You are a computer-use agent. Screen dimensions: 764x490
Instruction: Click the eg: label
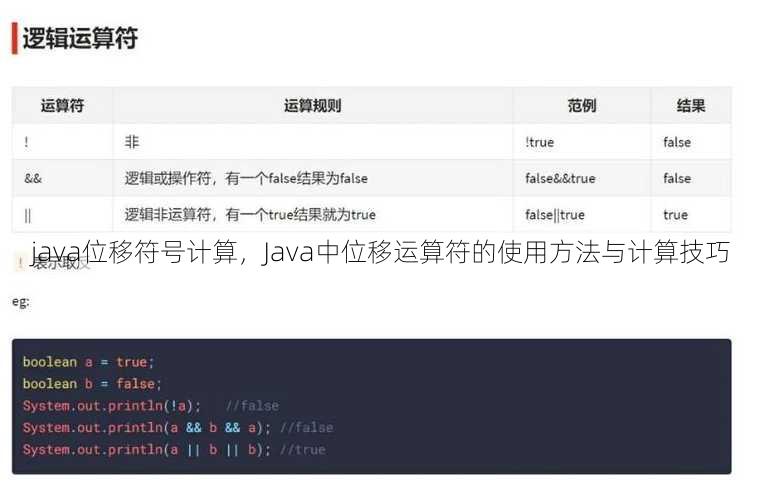tap(20, 302)
